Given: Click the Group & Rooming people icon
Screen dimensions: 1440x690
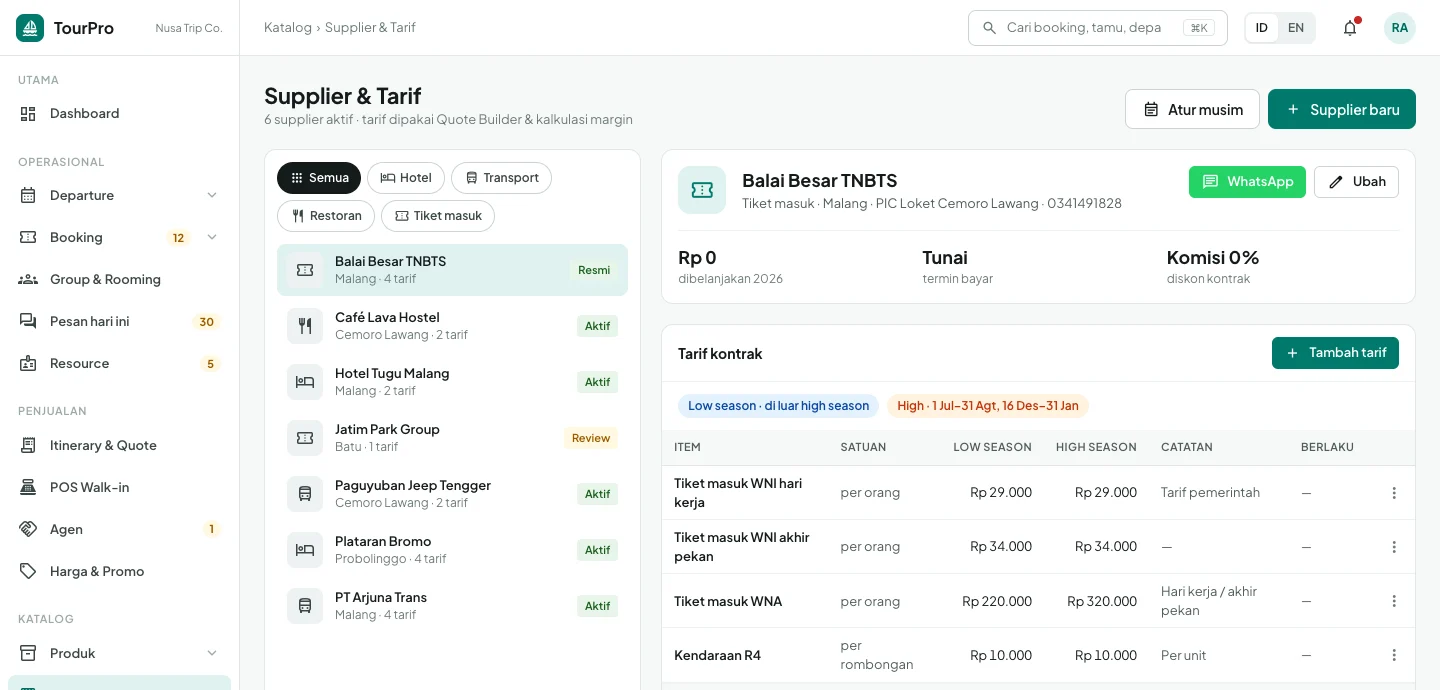Looking at the screenshot, I should tap(28, 280).
